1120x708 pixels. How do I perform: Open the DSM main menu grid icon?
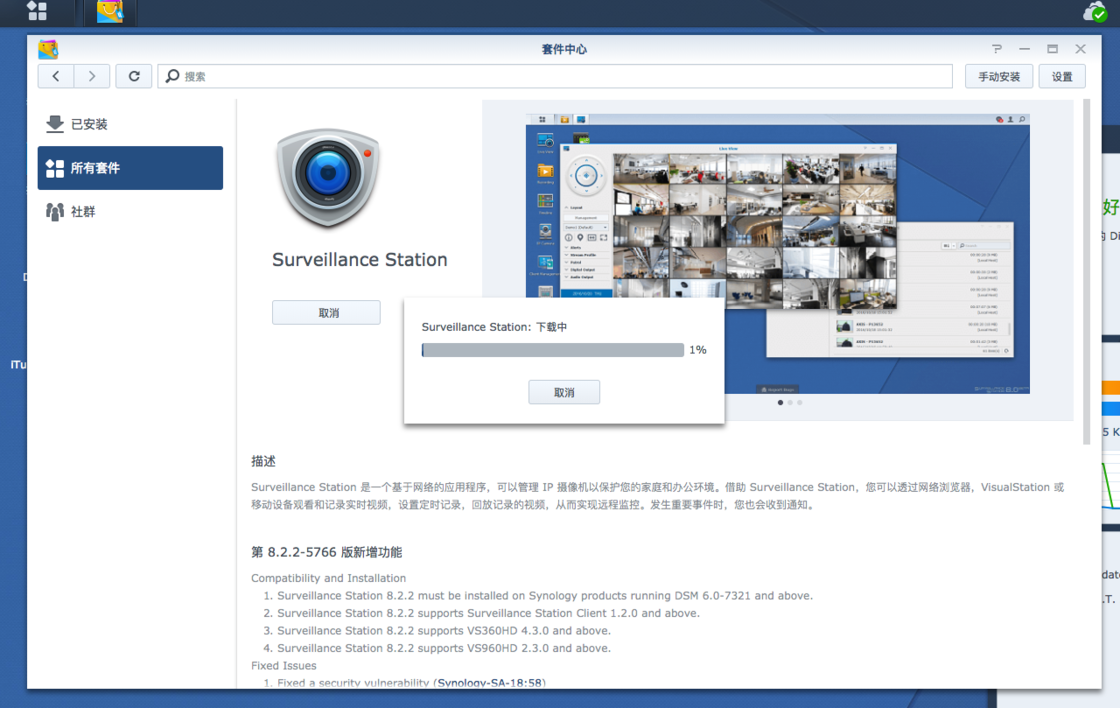tap(37, 11)
